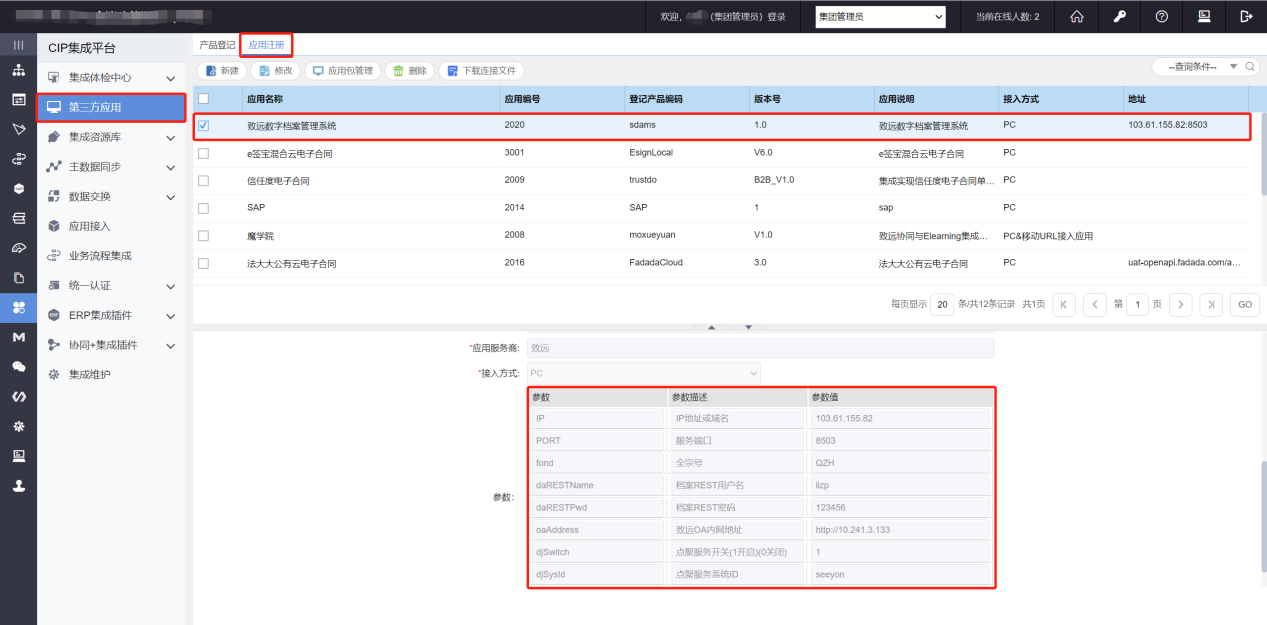Click the search magnifier icon
This screenshot has height=625, width=1267.
[1250, 67]
